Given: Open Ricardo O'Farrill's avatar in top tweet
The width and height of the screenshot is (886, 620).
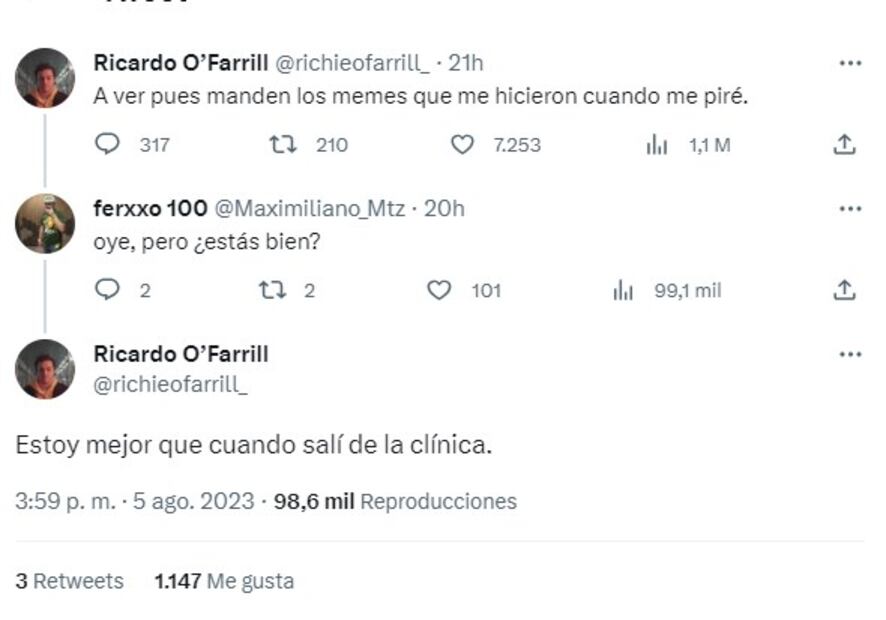Looking at the screenshot, I should [45, 77].
